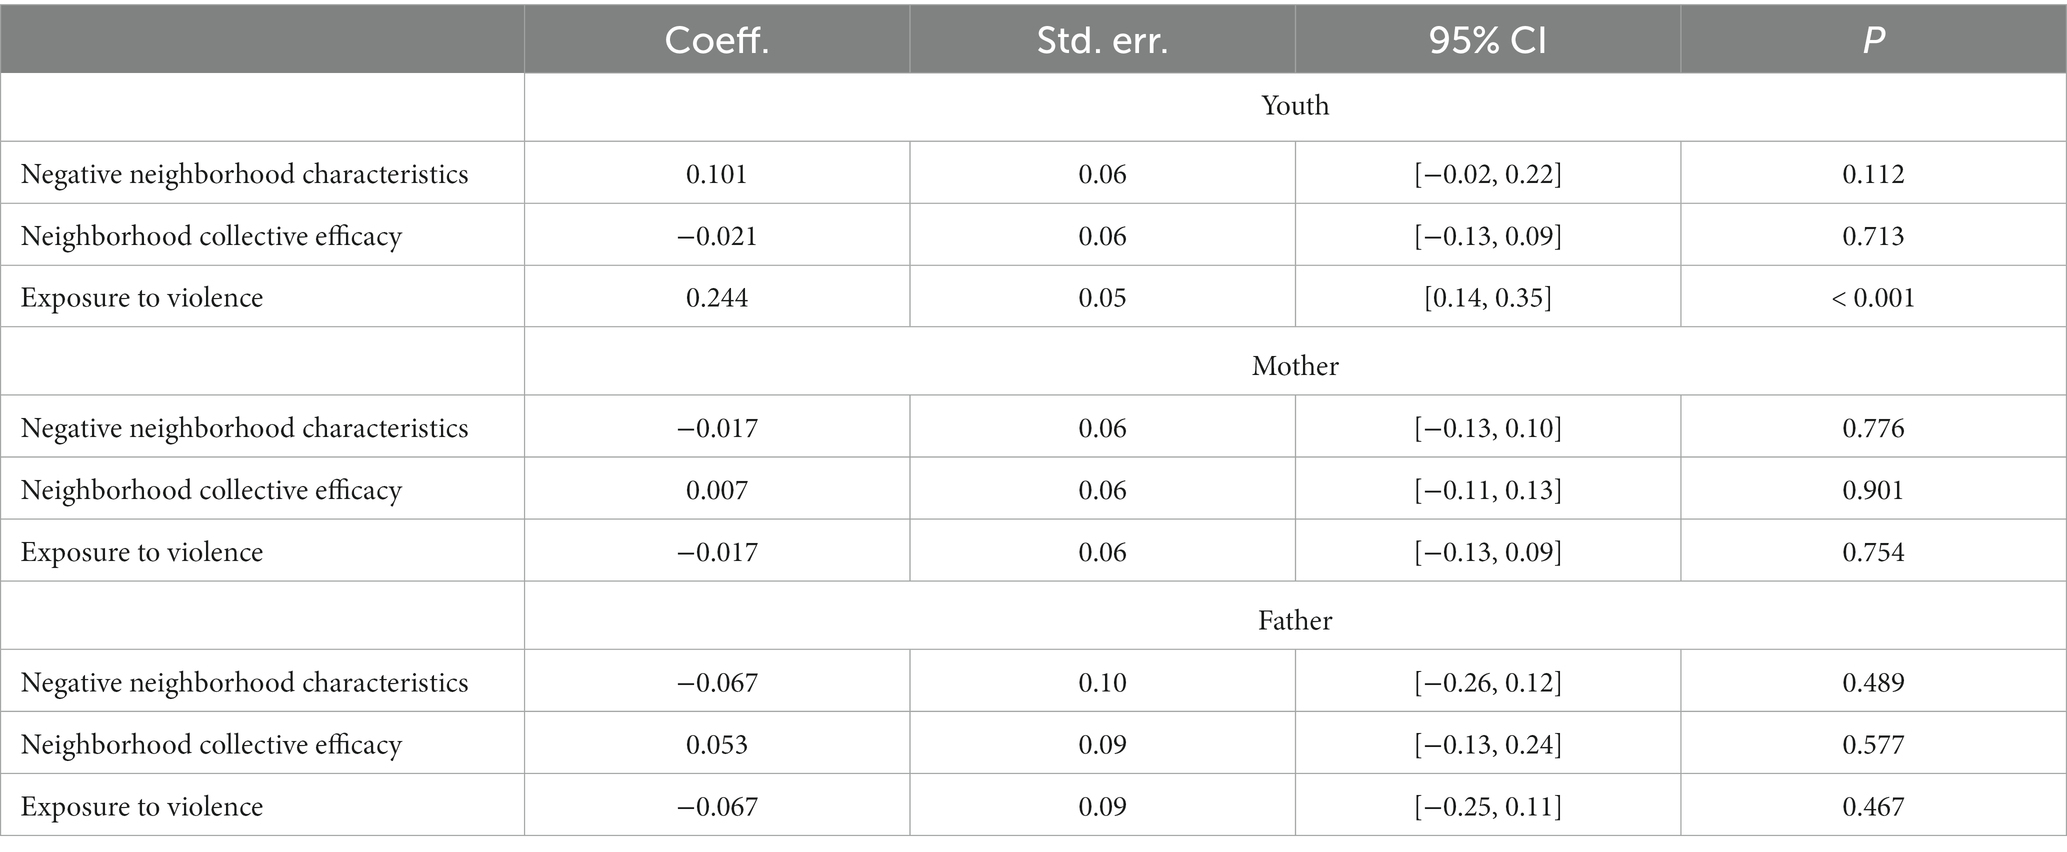The width and height of the screenshot is (2067, 852).
Task: Click the 95% CI column header
Action: coord(1487,39)
